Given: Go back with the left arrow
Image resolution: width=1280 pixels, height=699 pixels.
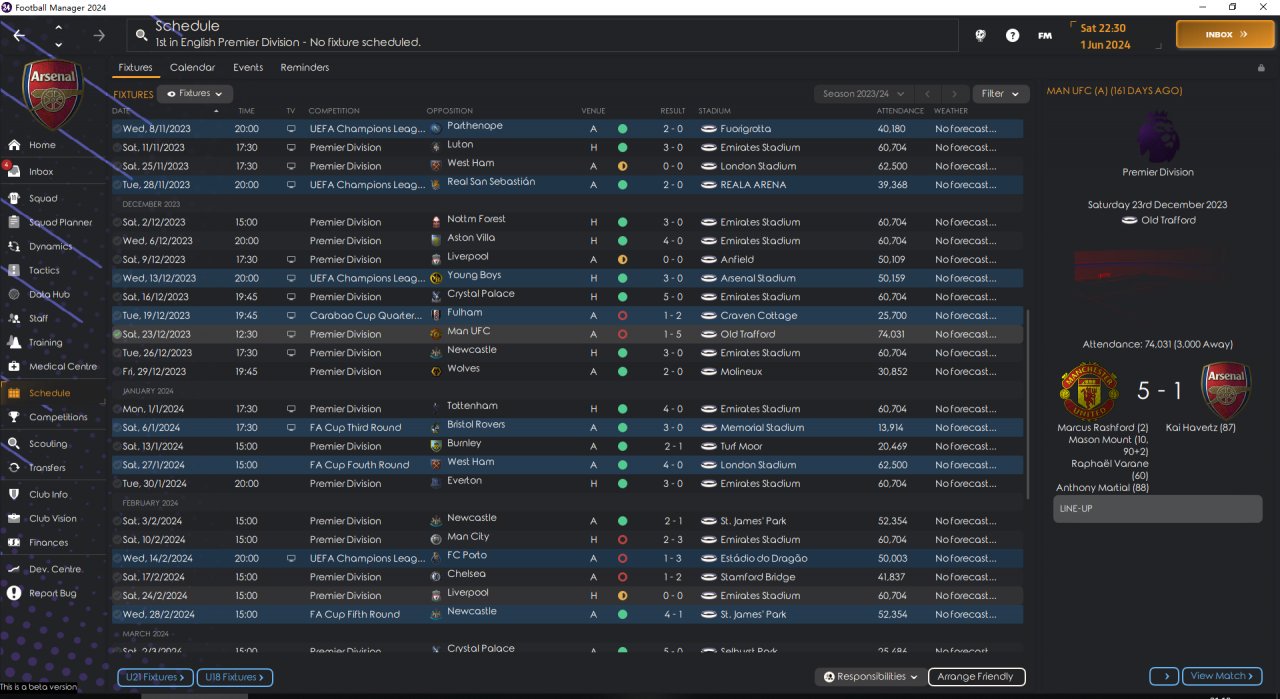Looking at the screenshot, I should (19, 35).
